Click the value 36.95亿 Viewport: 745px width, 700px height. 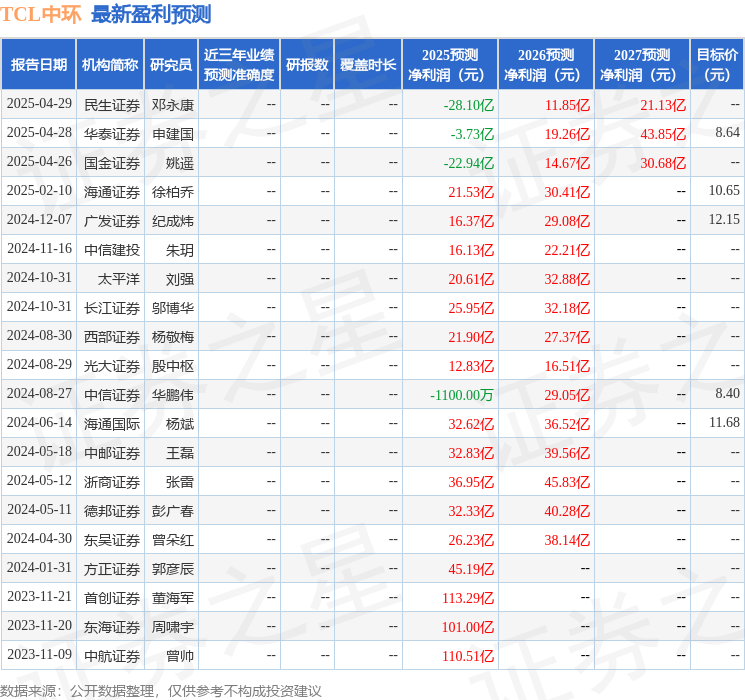[x=471, y=482]
